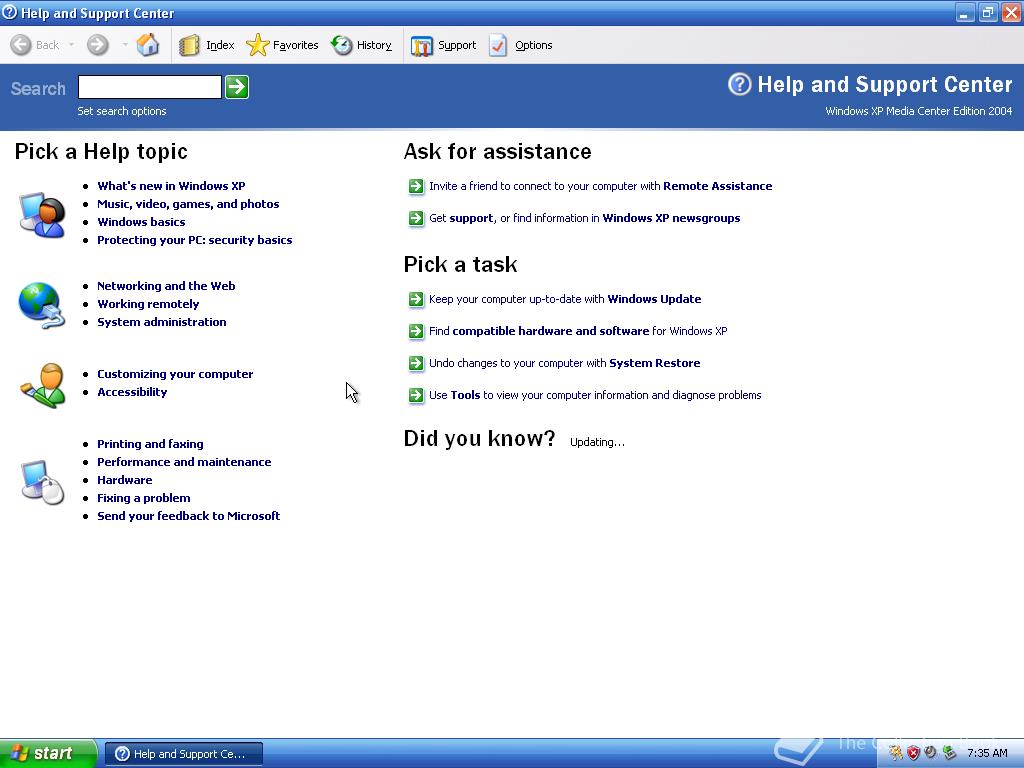
Task: Open Music, video, games, and photos
Action: [188, 204]
